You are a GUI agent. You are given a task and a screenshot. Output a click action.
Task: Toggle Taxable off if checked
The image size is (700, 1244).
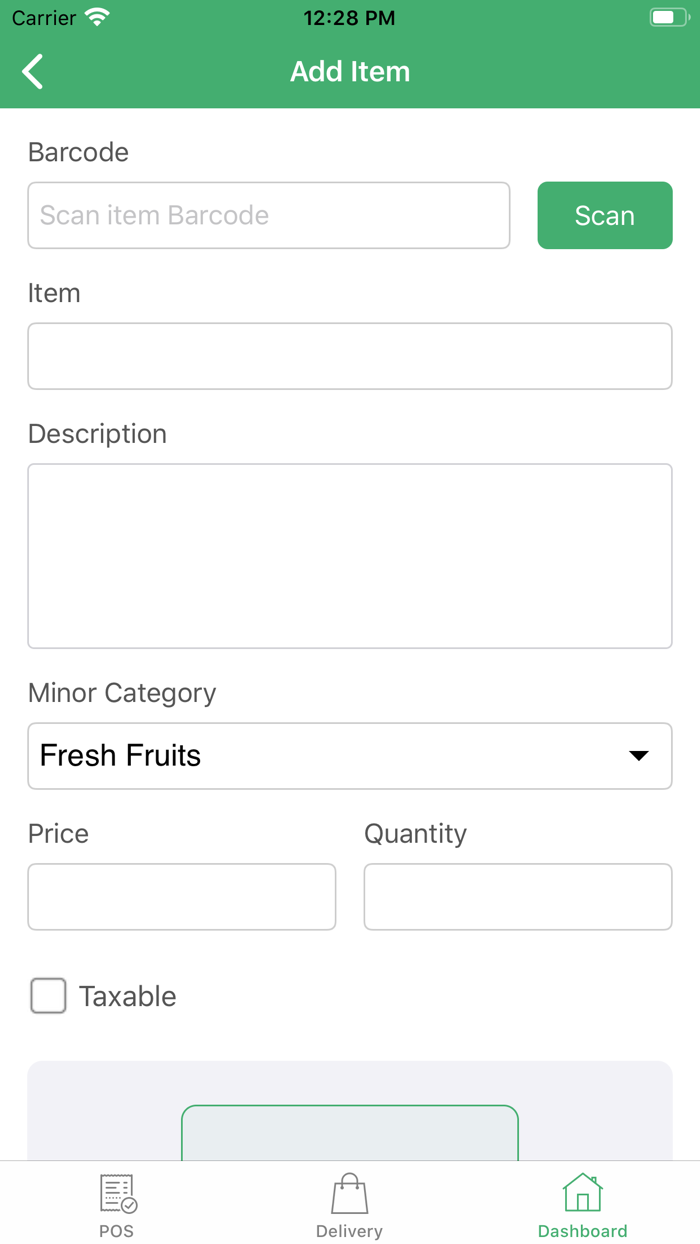[x=48, y=996]
